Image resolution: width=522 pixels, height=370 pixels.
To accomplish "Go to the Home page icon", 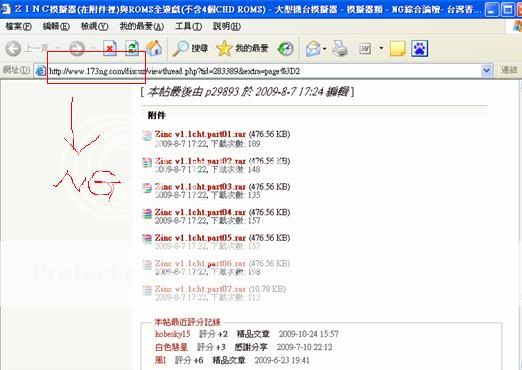I will [x=154, y=49].
